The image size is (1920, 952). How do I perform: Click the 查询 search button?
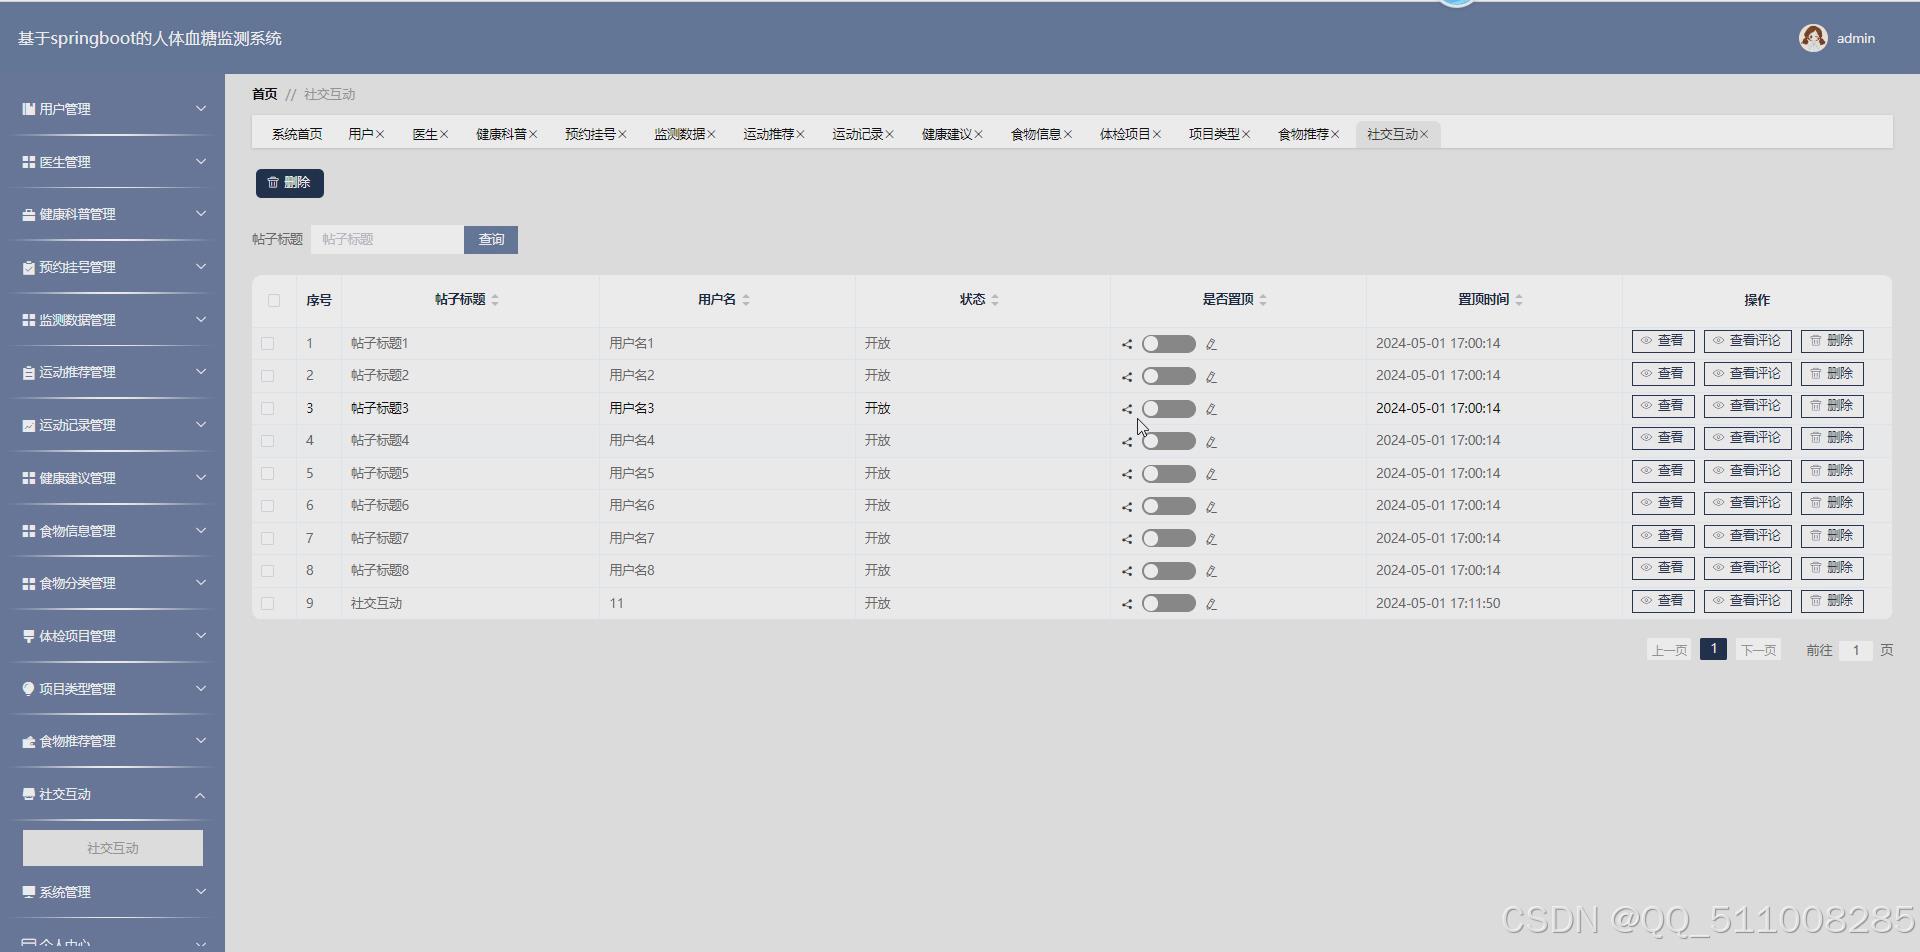click(491, 240)
